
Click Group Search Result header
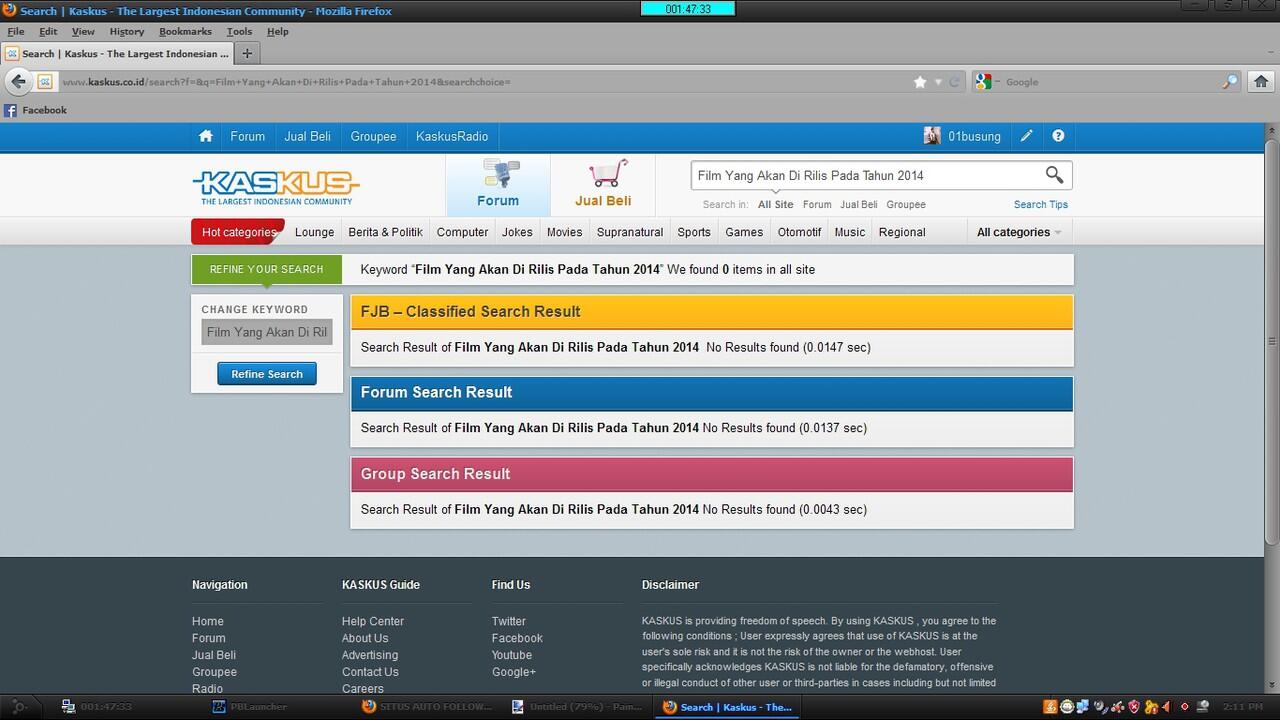point(712,474)
